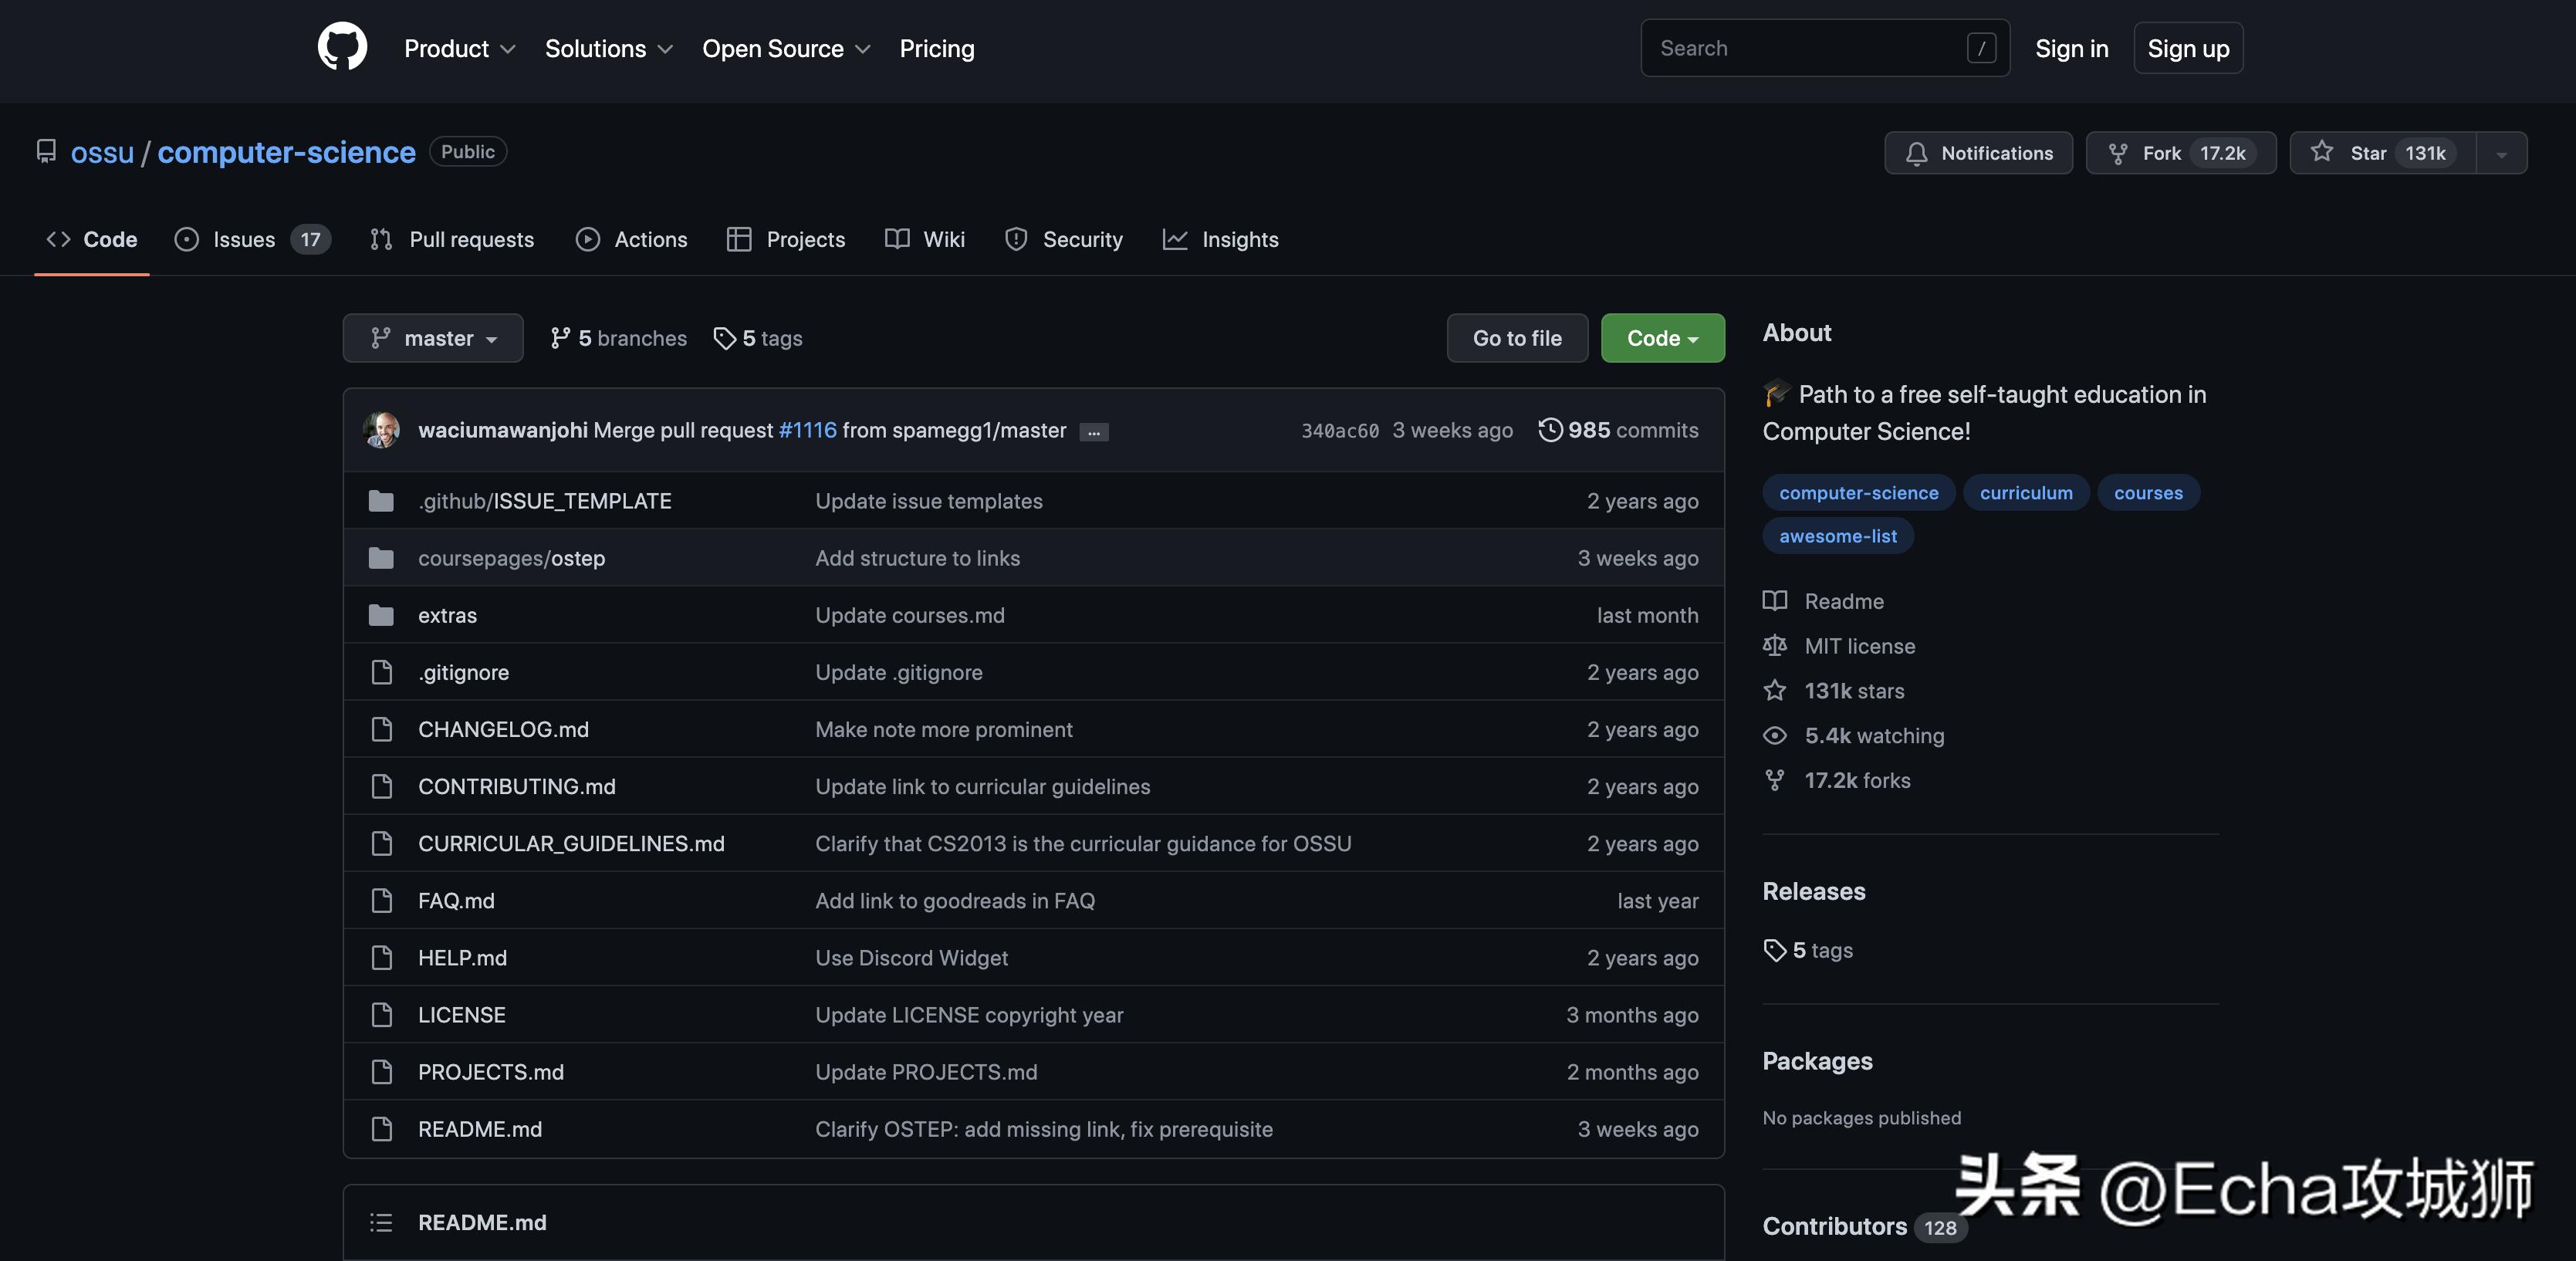Expand the commit message ellipsis
2576x1261 pixels.
[1093, 432]
